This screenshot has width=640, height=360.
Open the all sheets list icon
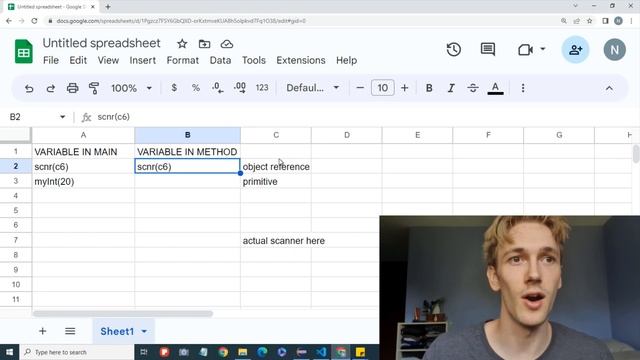coord(70,331)
